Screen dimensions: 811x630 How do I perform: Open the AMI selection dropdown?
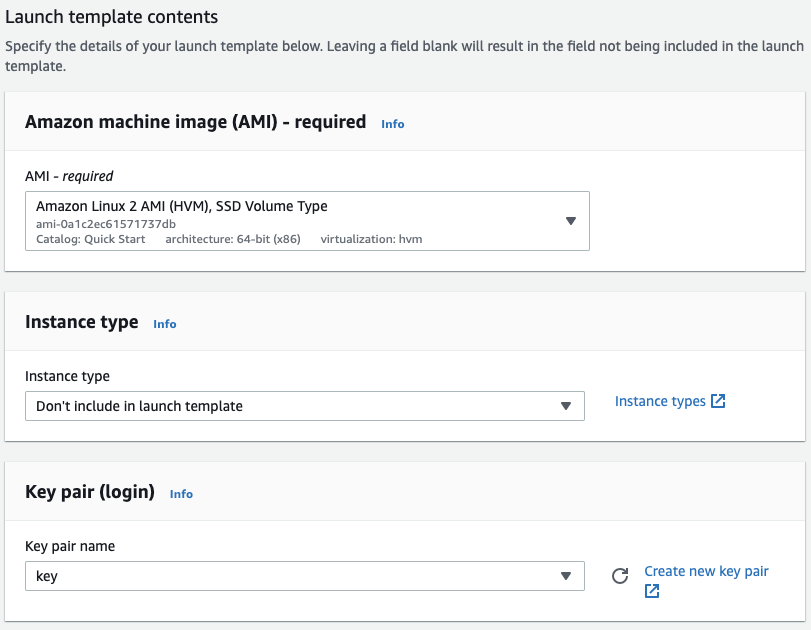(307, 221)
